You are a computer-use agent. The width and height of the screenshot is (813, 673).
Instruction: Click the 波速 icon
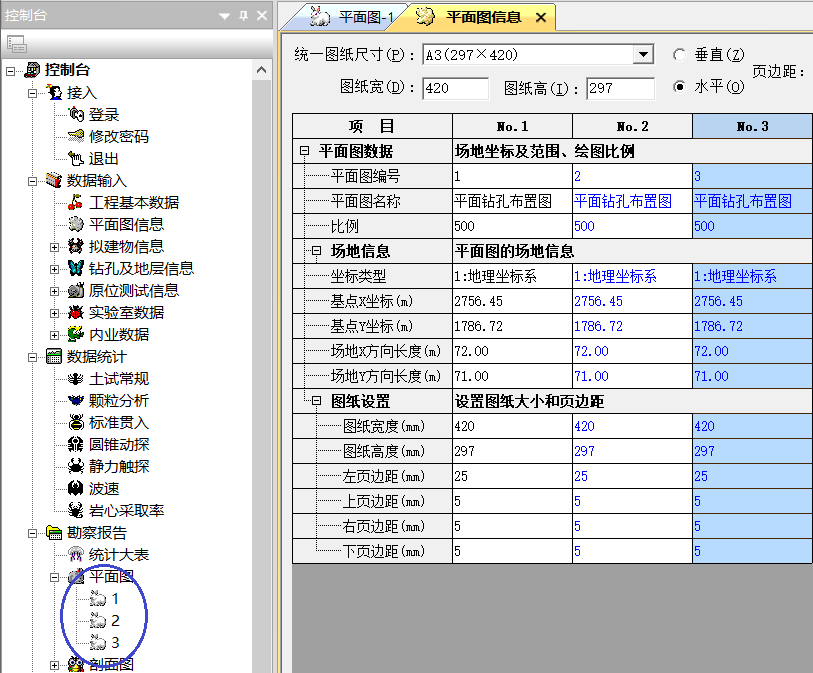tap(76, 488)
